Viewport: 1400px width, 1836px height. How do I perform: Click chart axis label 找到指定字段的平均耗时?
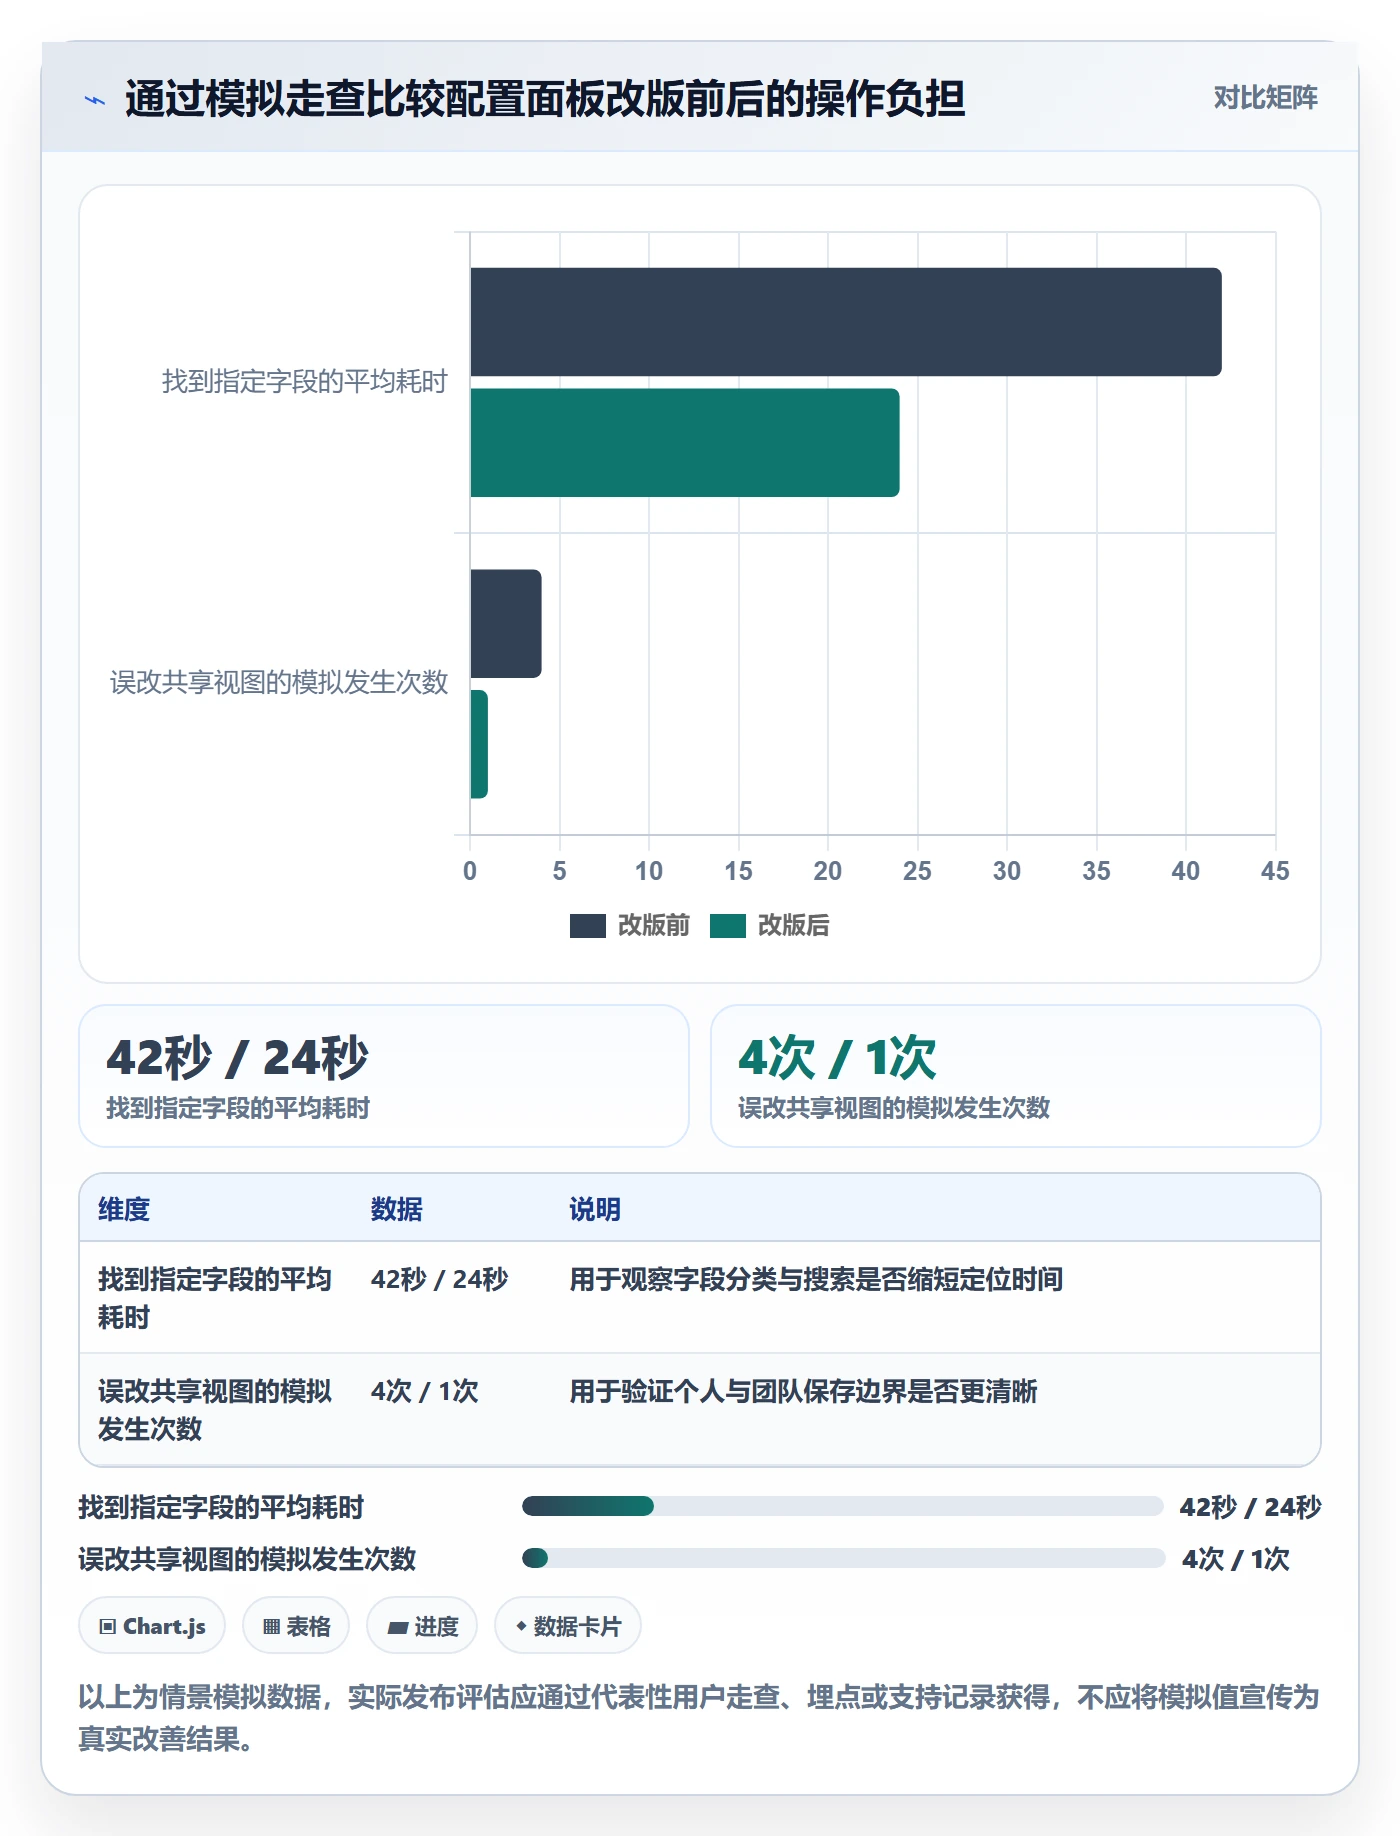click(305, 382)
